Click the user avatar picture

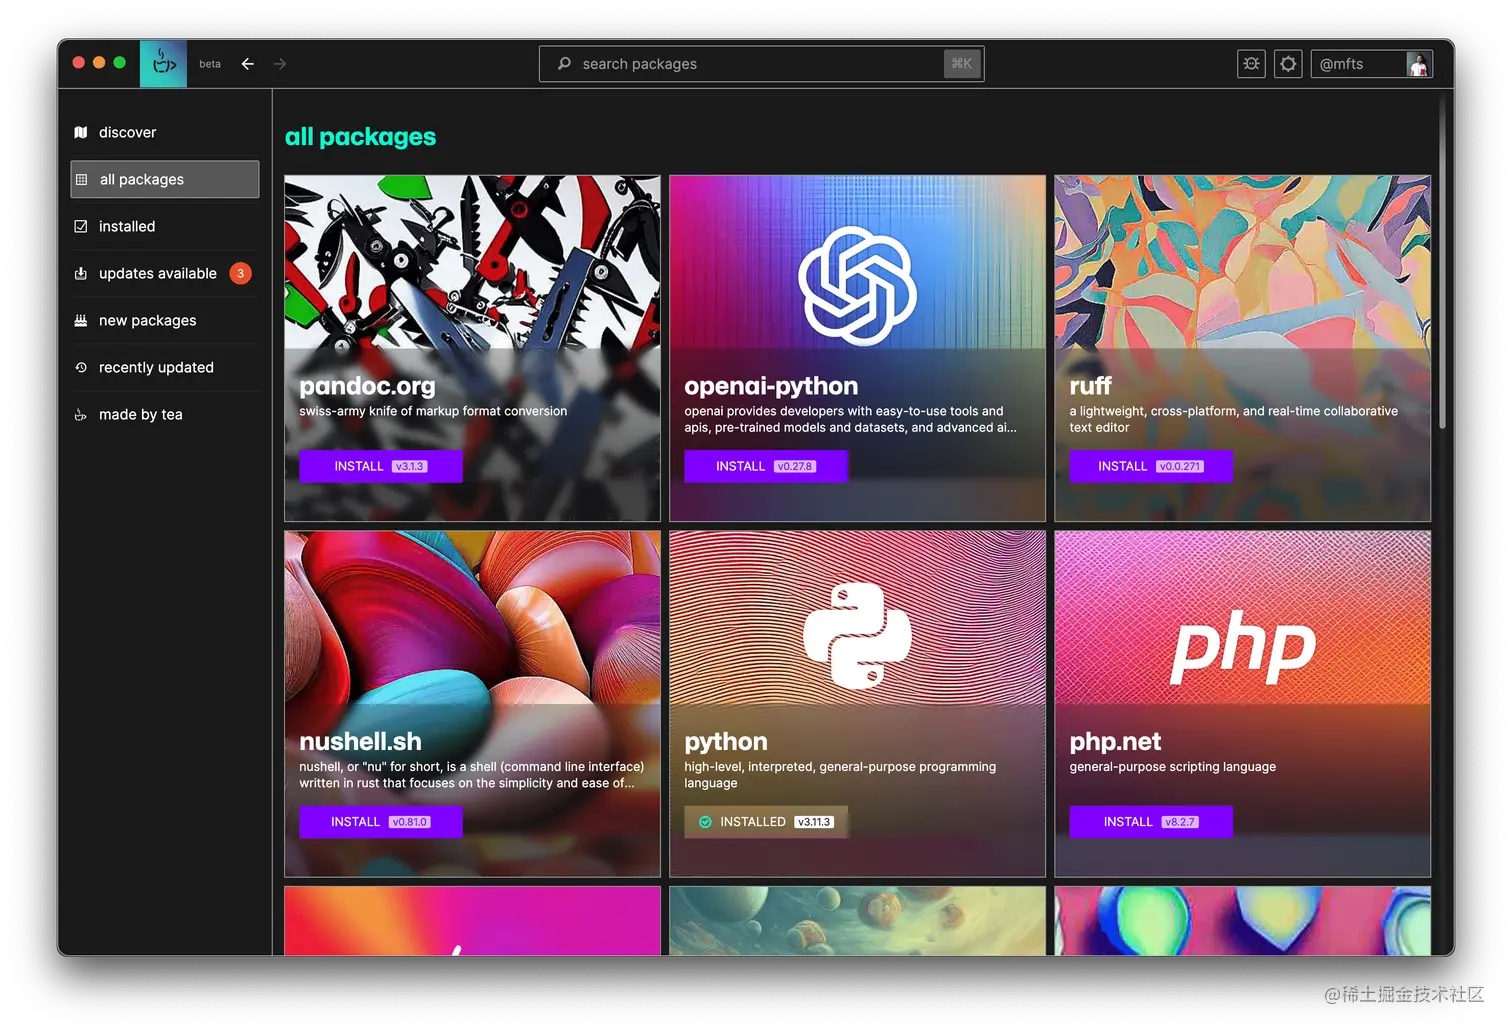1418,64
